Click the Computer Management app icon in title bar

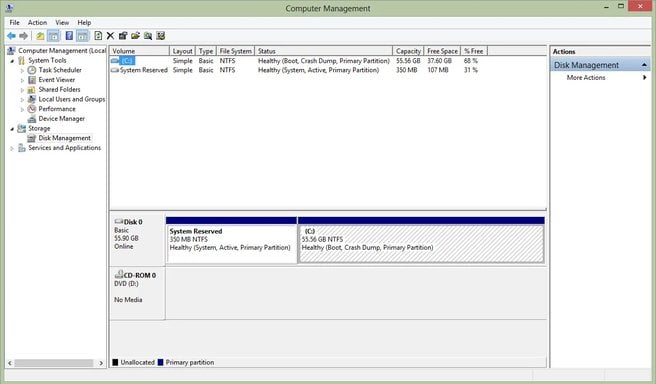(x=9, y=8)
